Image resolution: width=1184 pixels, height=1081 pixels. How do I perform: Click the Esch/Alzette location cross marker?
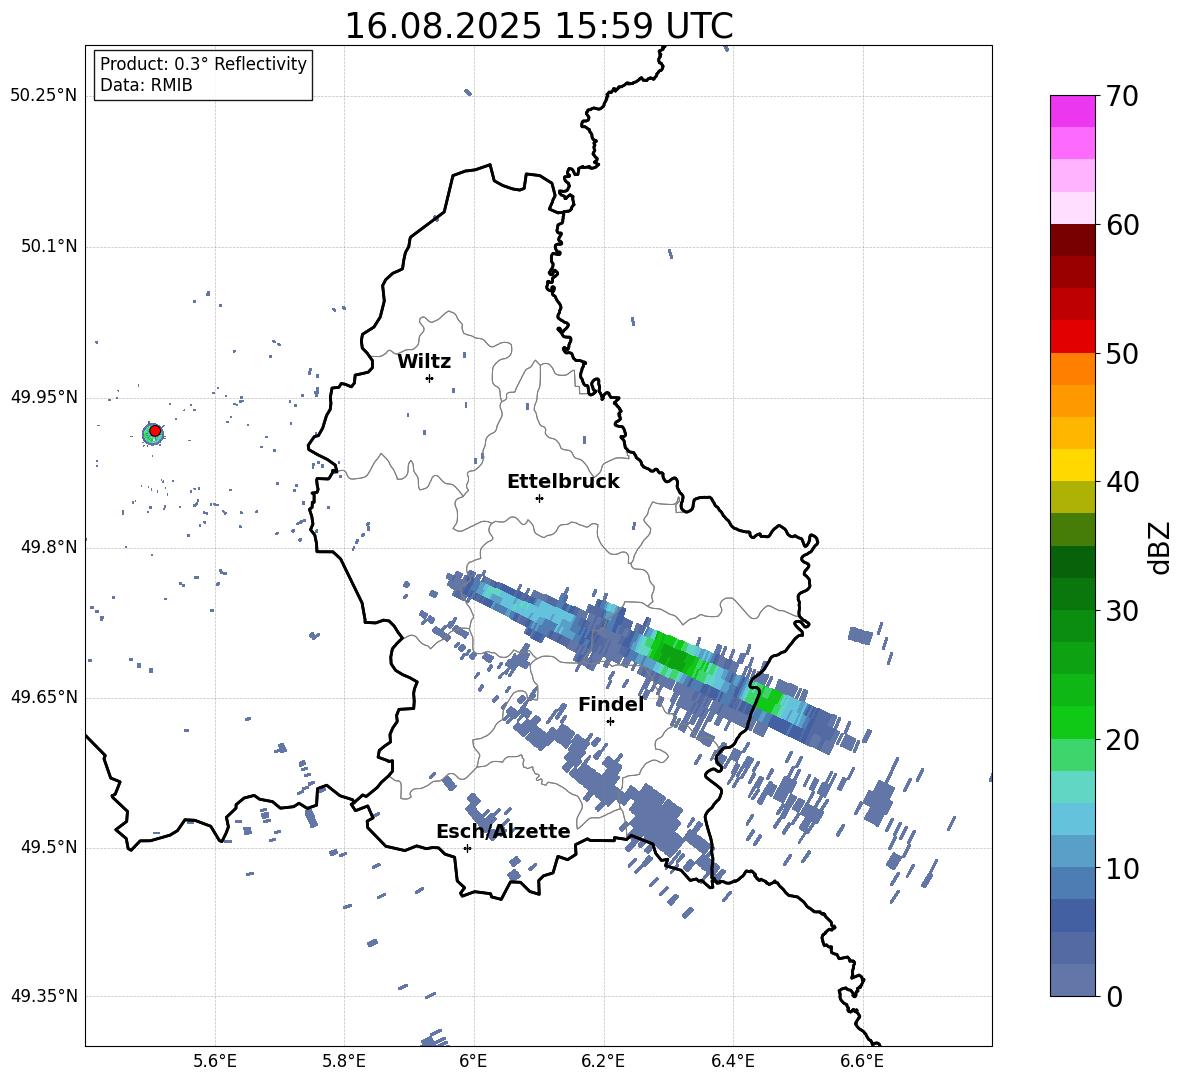click(x=467, y=848)
